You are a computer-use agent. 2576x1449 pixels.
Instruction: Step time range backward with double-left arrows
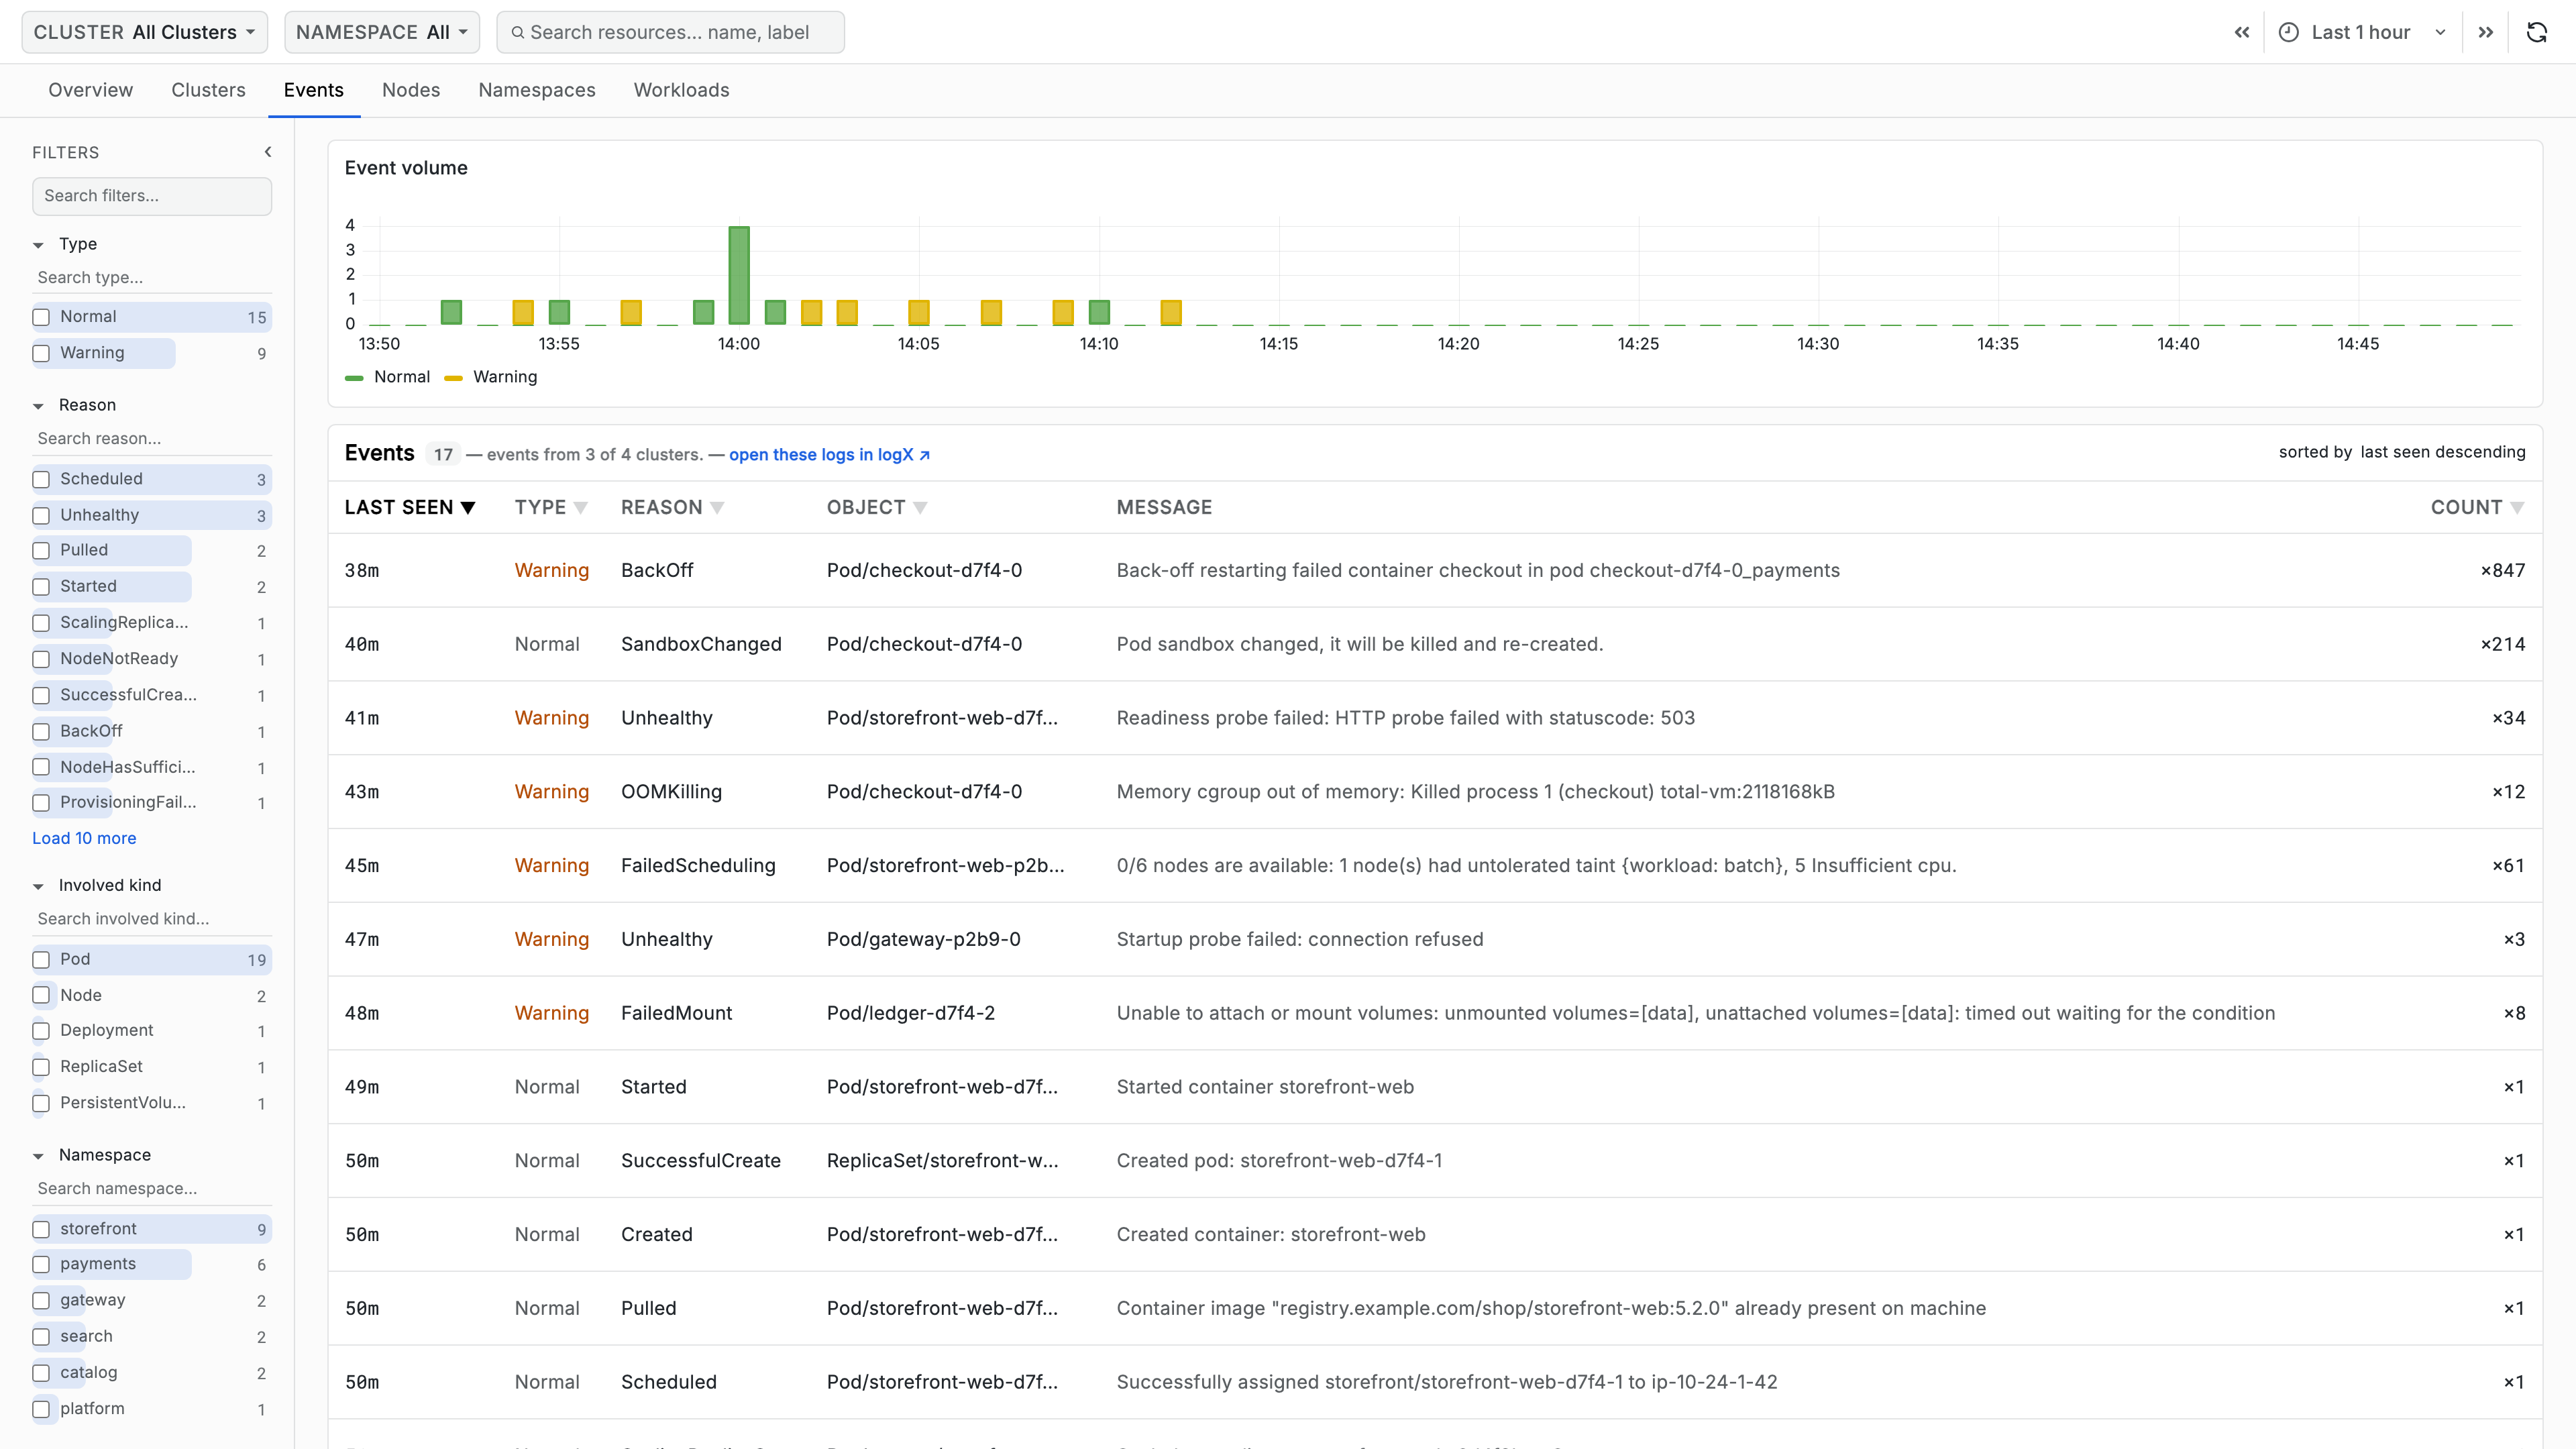[x=2242, y=32]
